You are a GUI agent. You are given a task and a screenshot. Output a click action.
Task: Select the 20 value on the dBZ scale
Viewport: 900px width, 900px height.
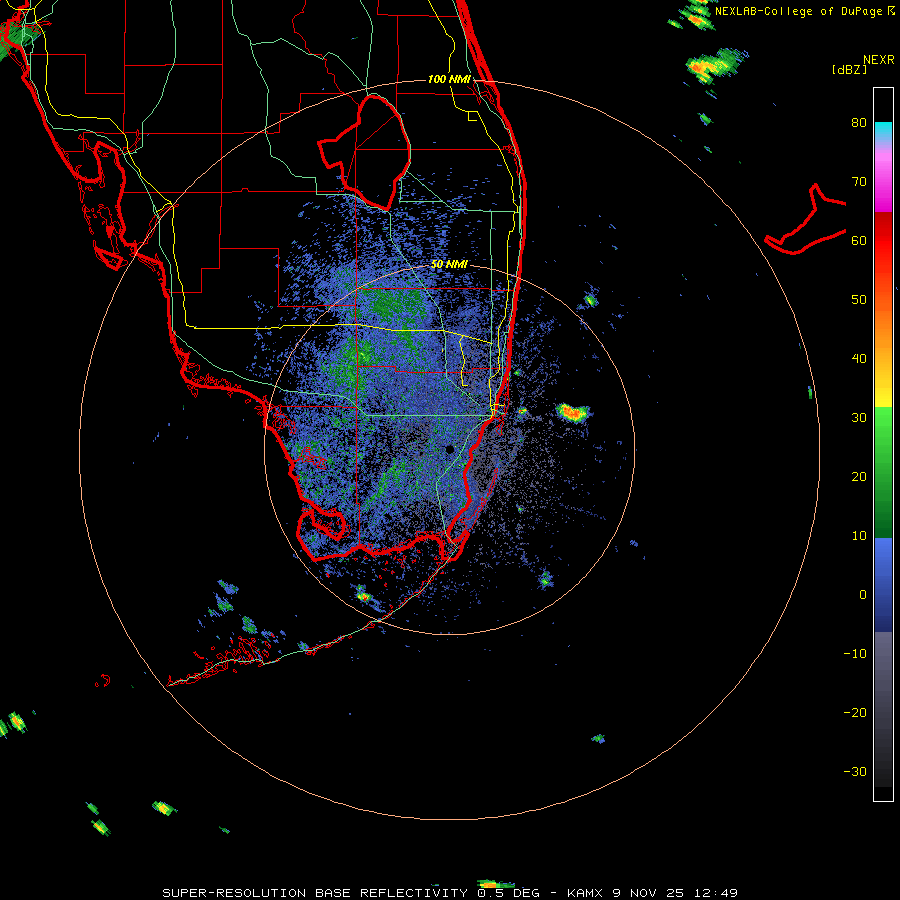[x=859, y=477]
